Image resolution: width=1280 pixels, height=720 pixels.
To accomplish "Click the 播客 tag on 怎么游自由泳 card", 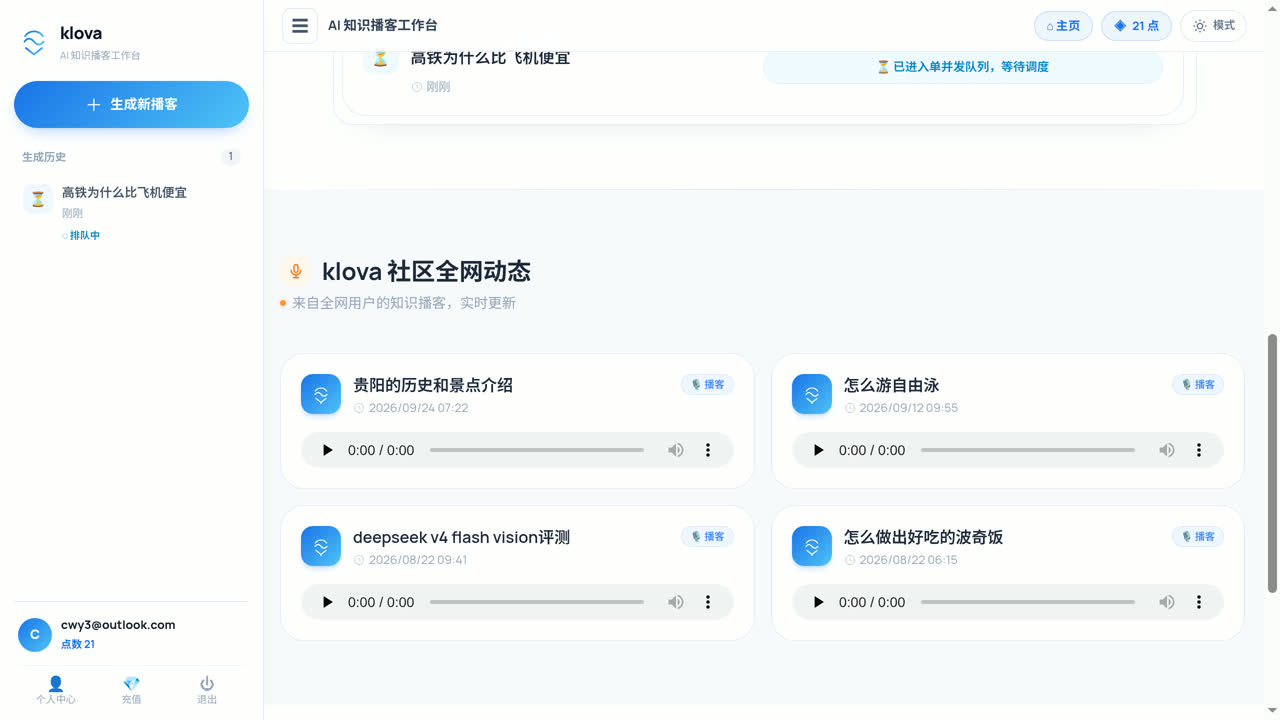I will (1198, 384).
